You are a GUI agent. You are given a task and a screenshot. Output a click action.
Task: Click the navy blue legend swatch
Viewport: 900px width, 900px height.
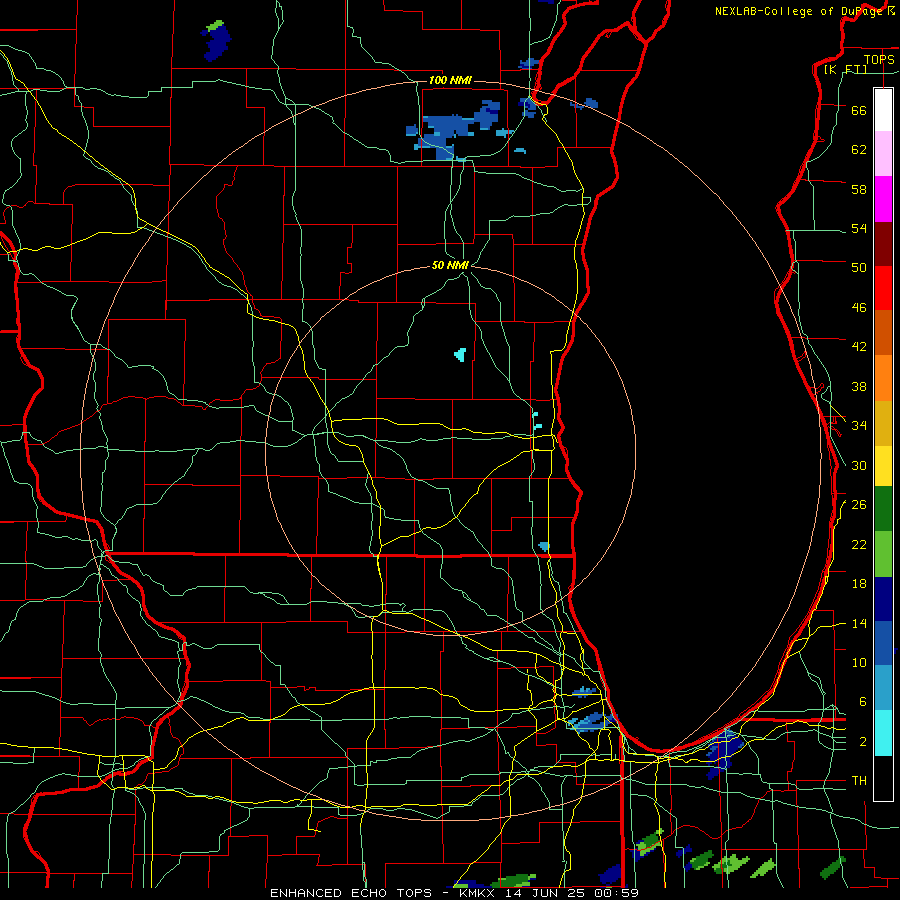click(883, 599)
